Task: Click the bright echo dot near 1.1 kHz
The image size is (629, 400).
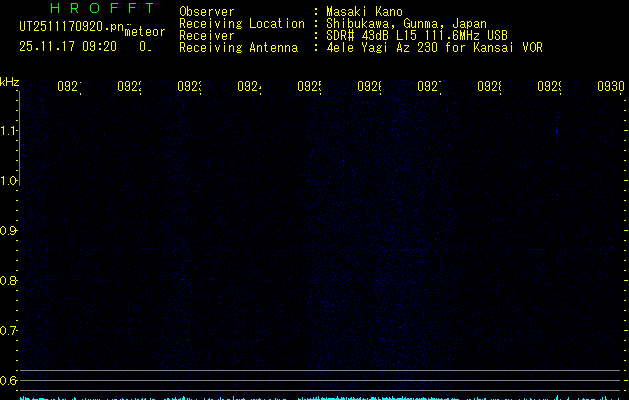Action: (x=557, y=131)
